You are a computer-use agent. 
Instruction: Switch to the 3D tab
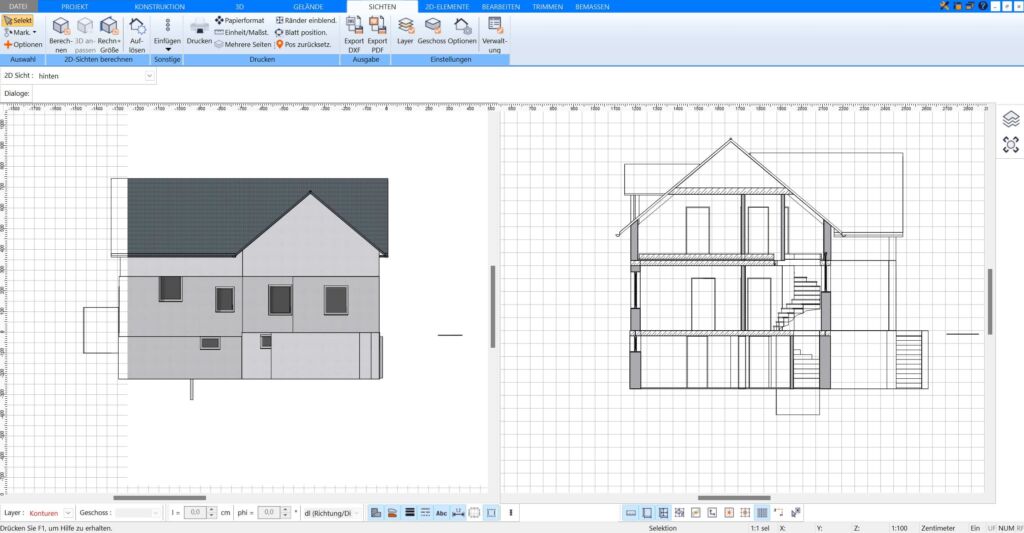click(x=239, y=7)
